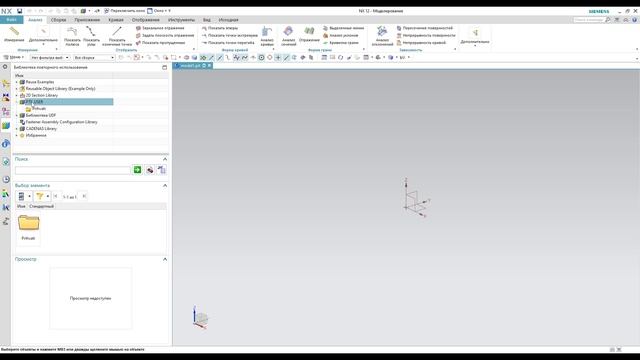Select Показать пропущенное command
This screenshot has height=360, width=640.
pos(160,42)
